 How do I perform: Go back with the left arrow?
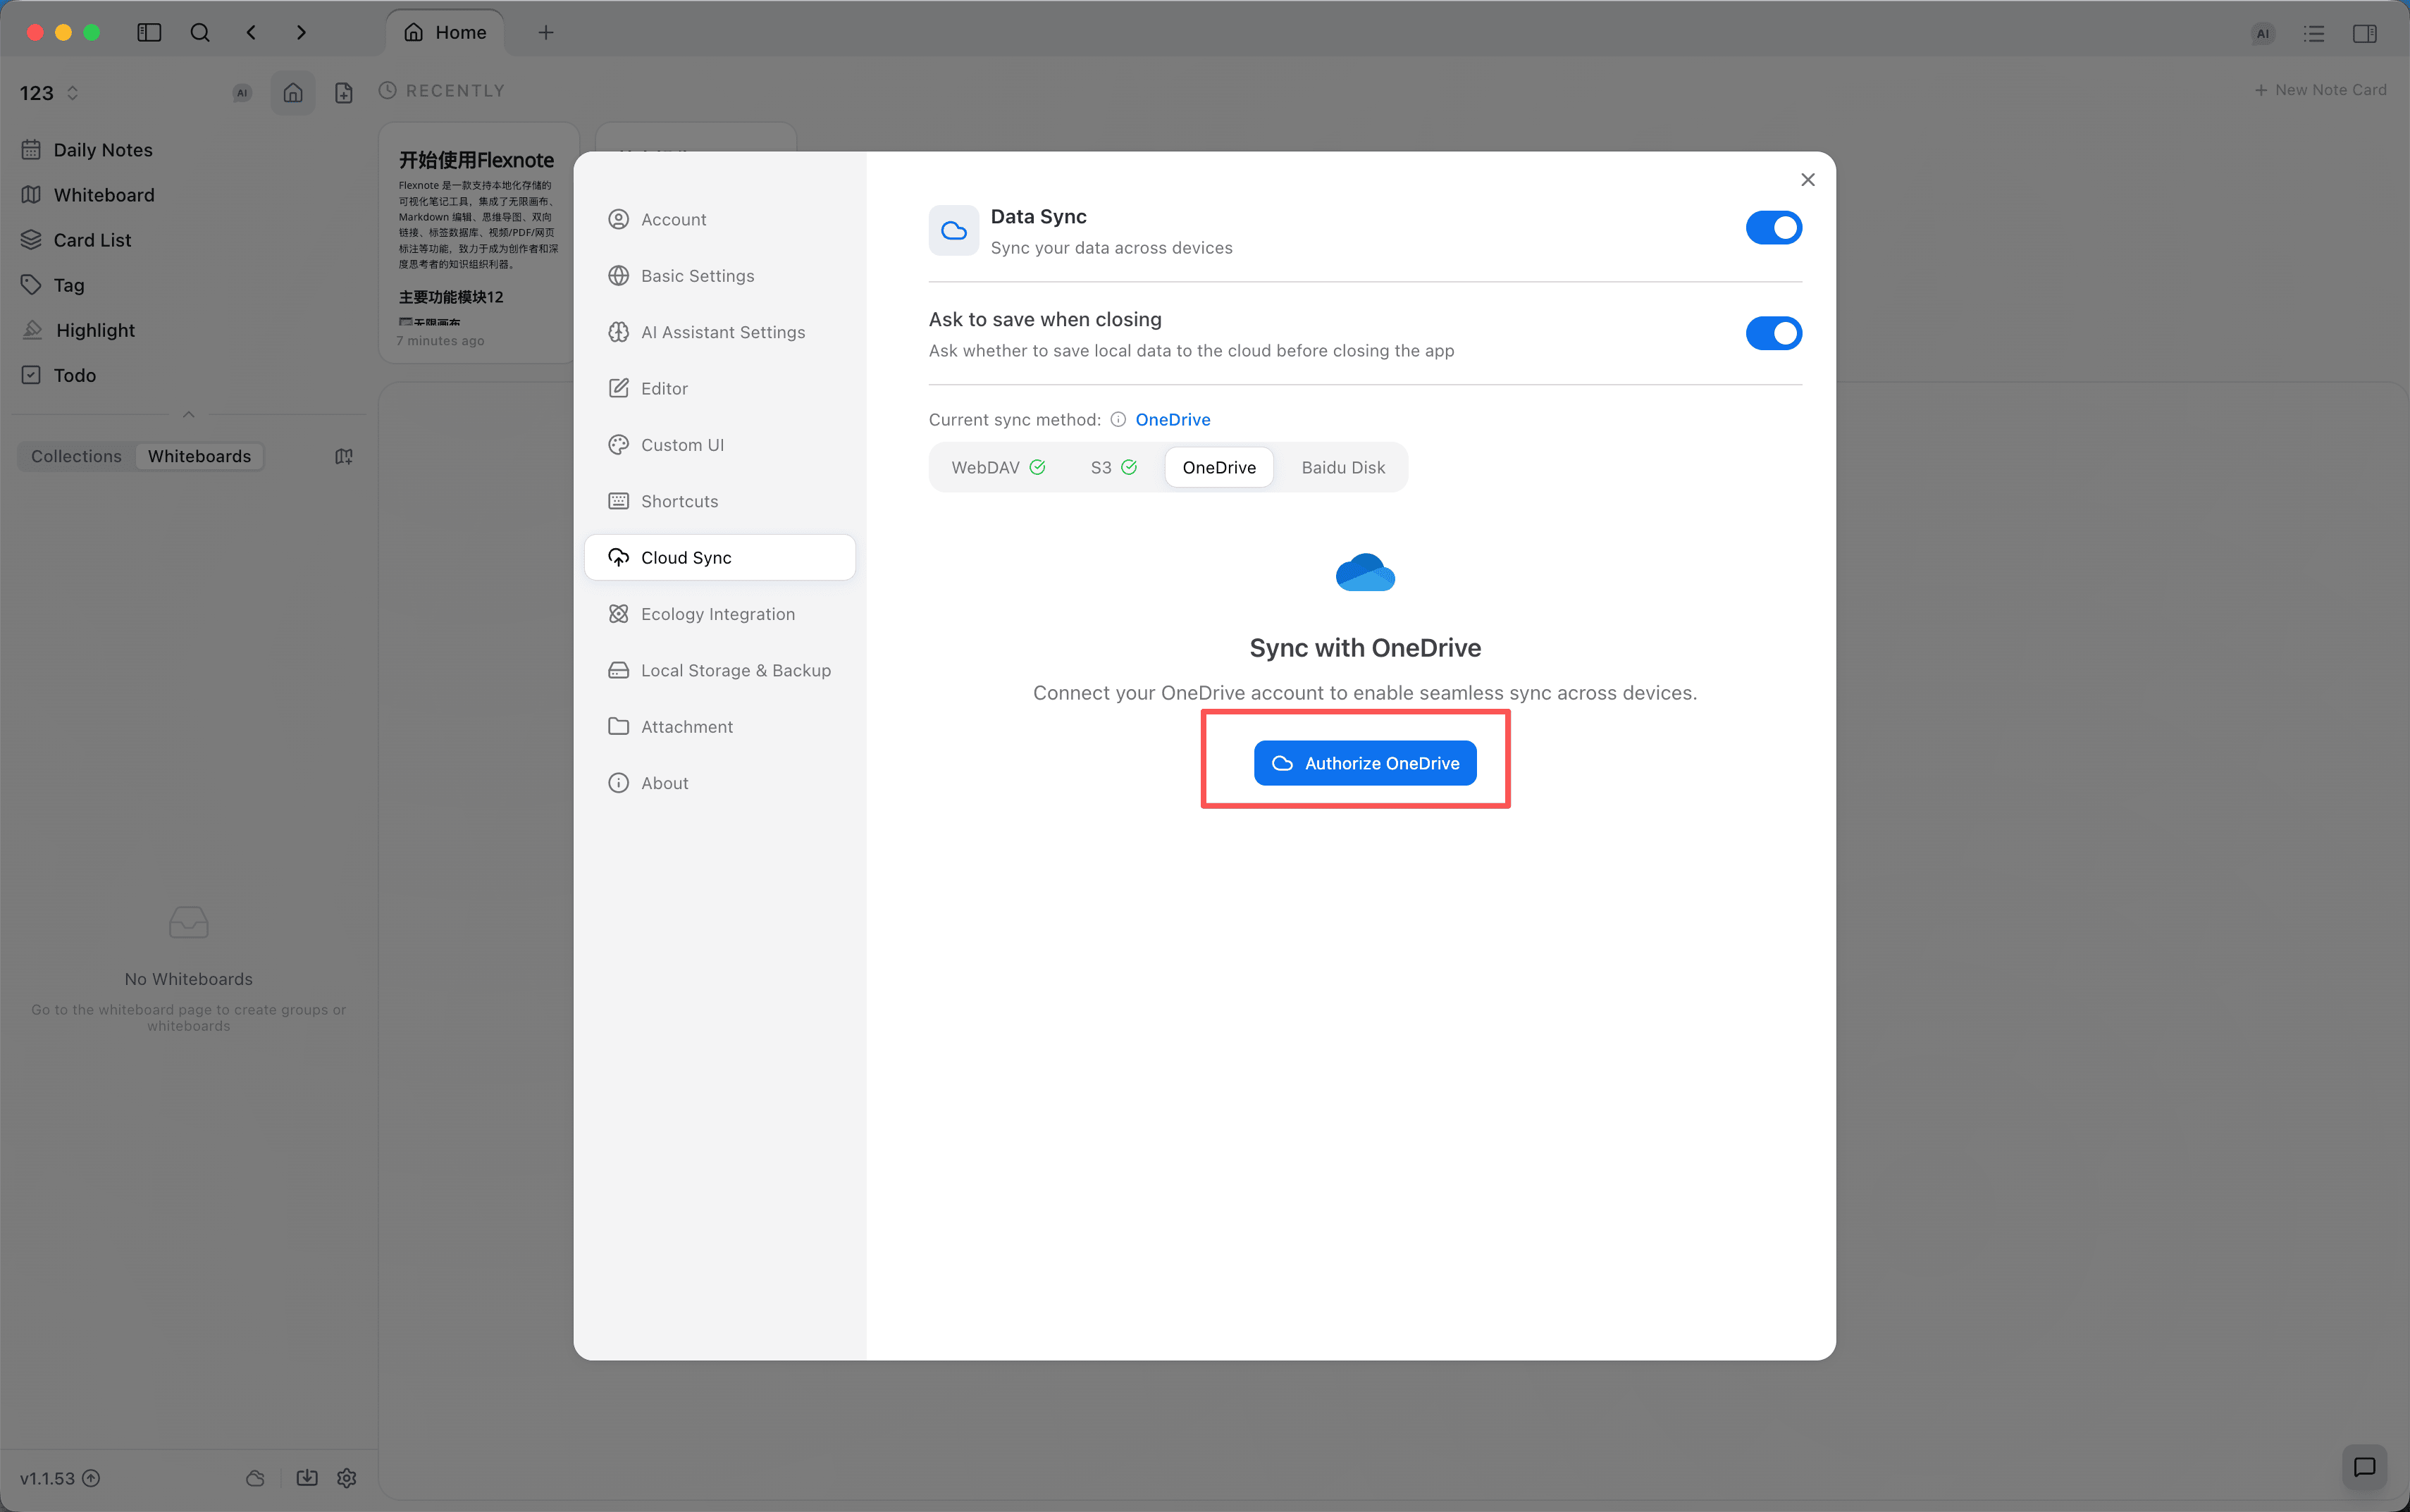click(251, 33)
